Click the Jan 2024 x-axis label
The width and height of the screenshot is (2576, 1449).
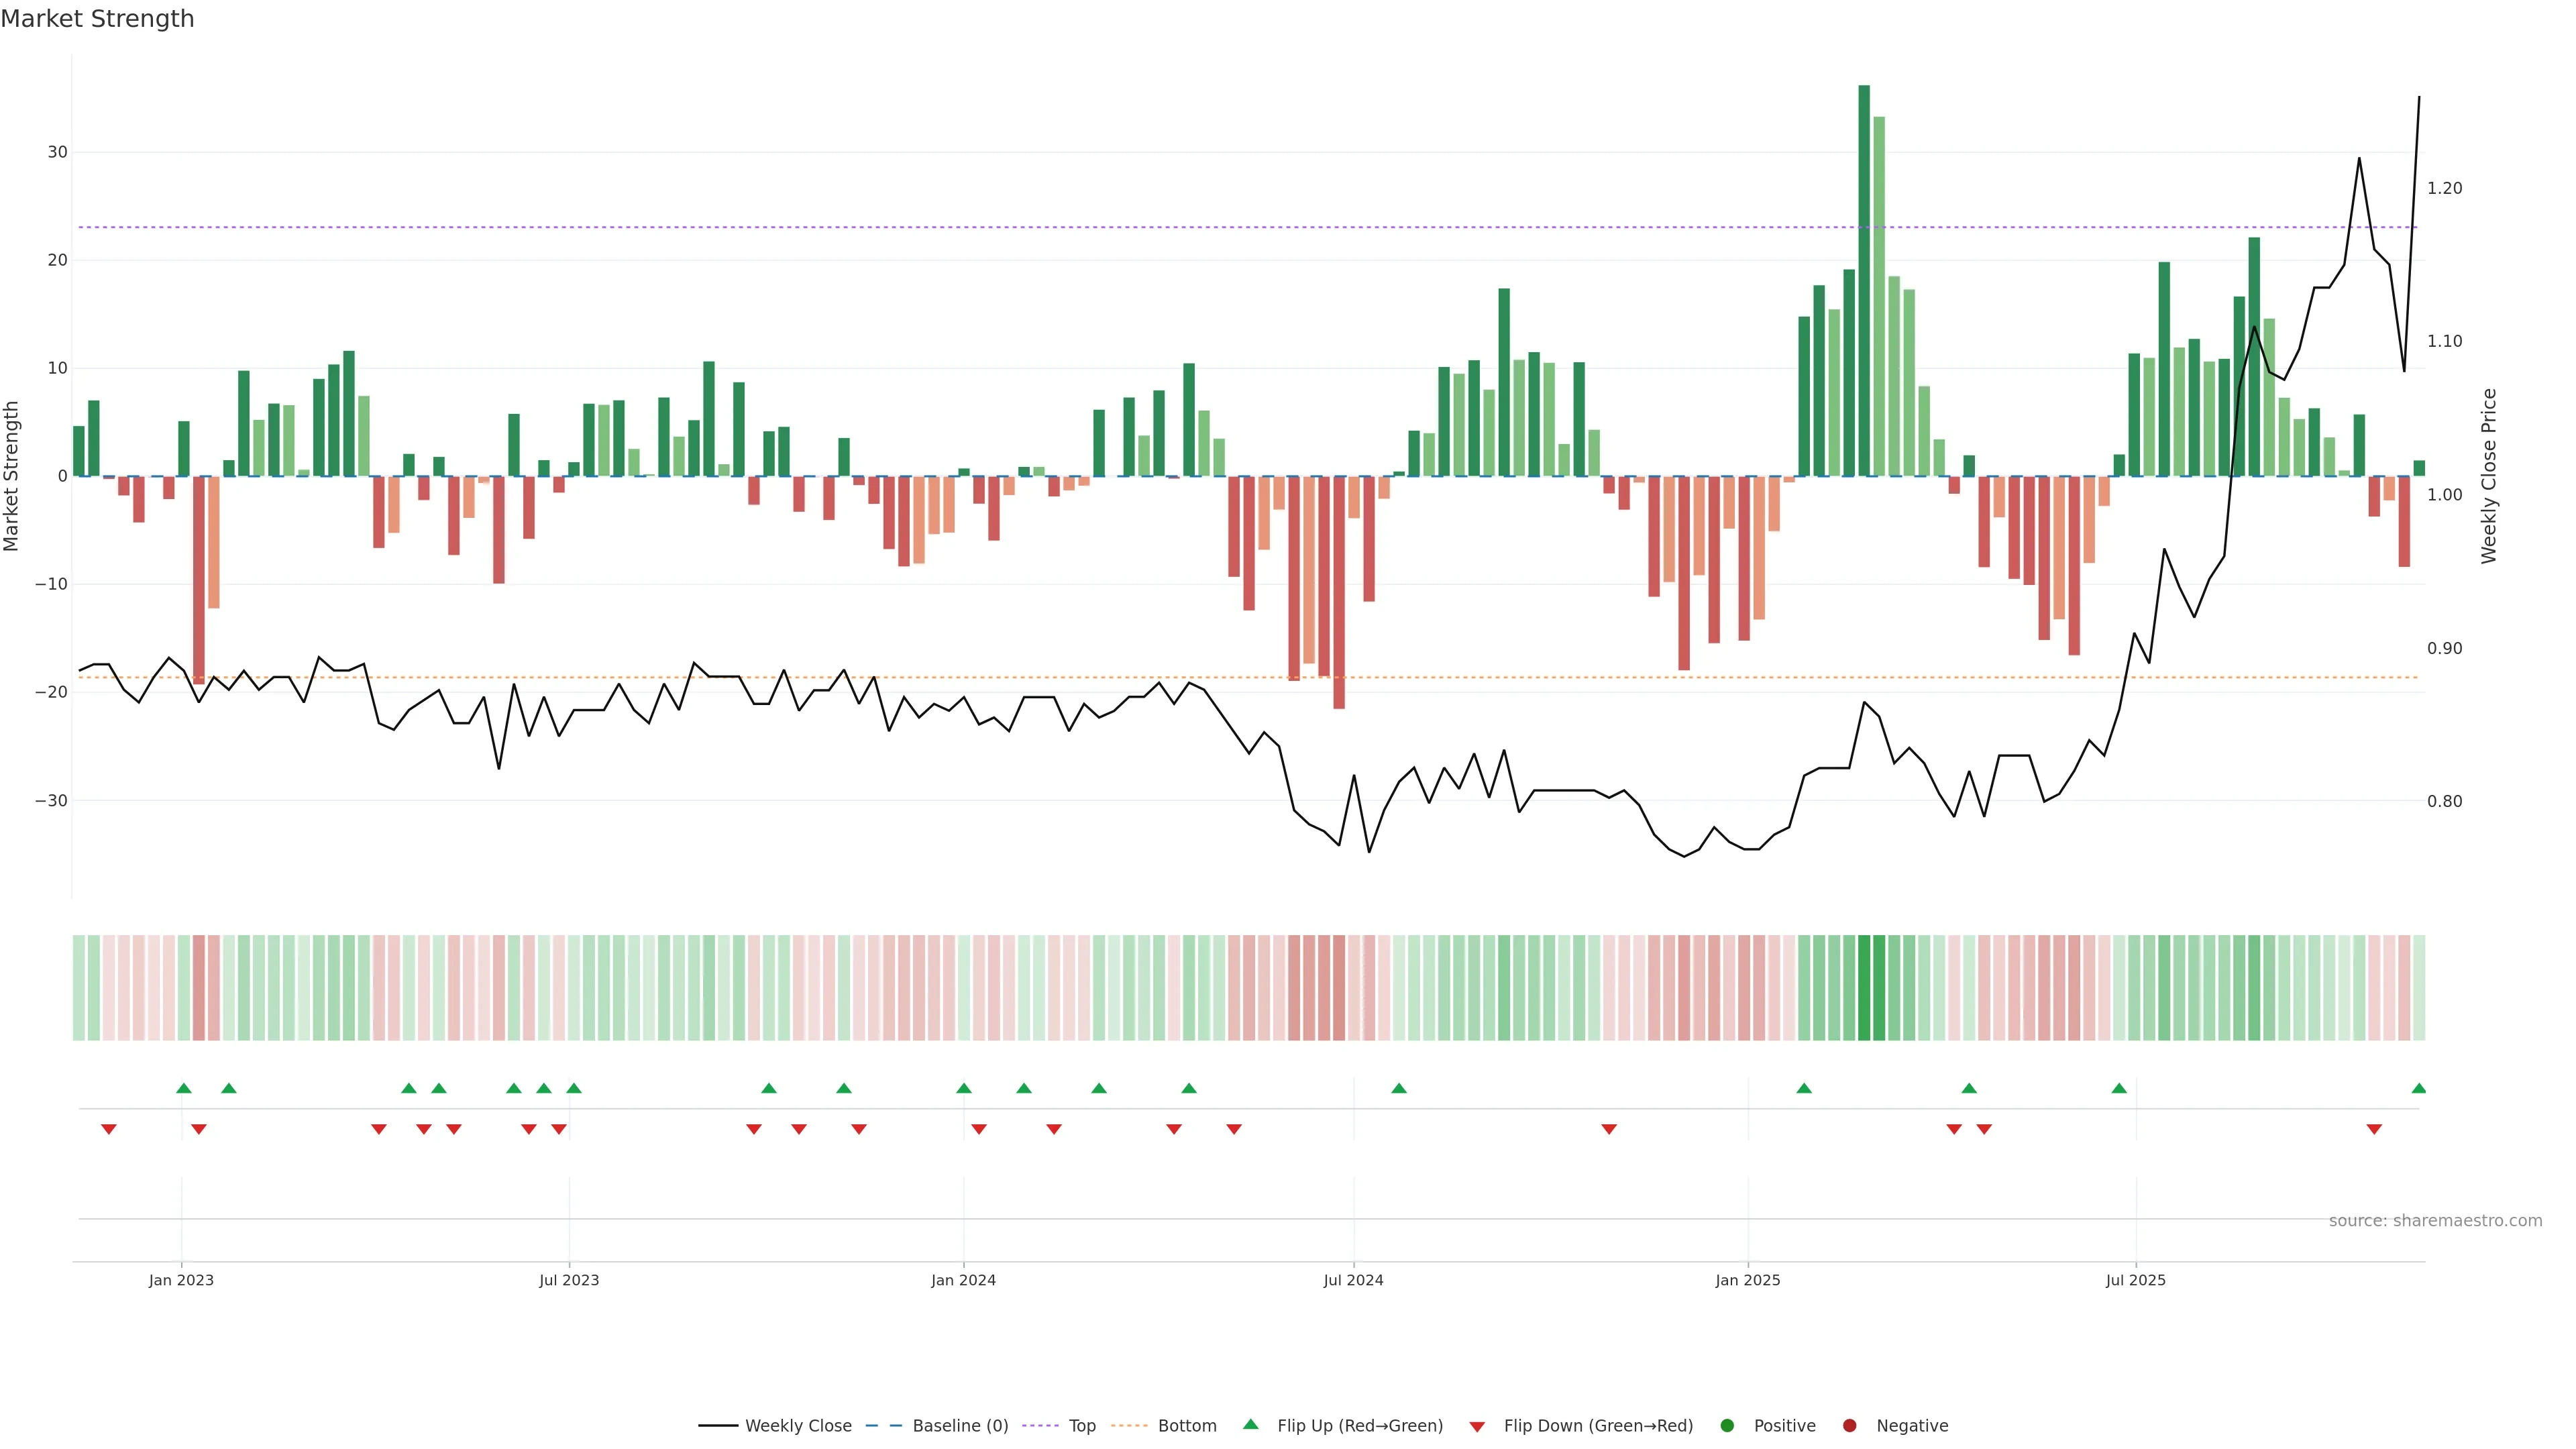[x=963, y=1280]
